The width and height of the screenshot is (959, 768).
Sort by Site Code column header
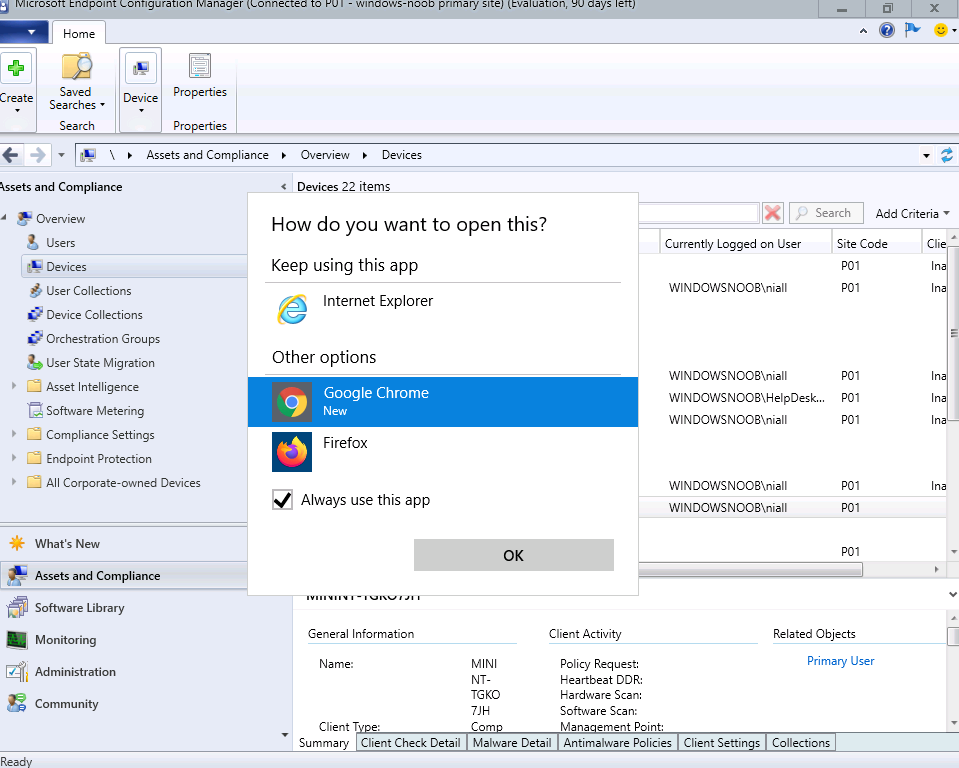[876, 244]
